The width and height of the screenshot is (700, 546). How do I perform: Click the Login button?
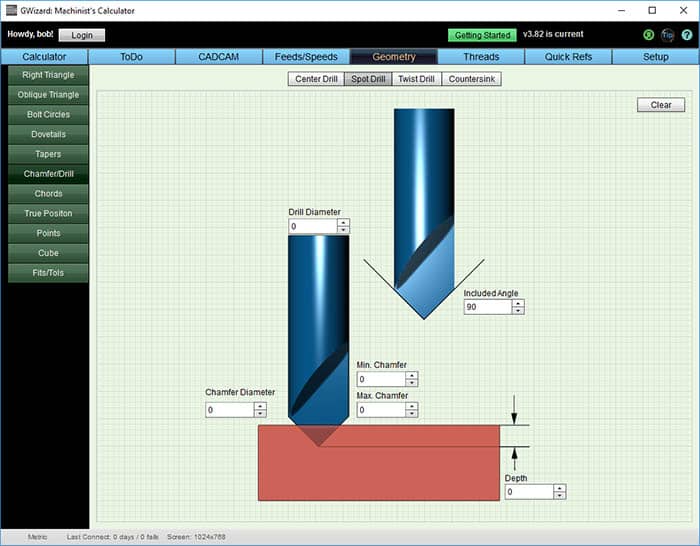pyautogui.click(x=82, y=35)
